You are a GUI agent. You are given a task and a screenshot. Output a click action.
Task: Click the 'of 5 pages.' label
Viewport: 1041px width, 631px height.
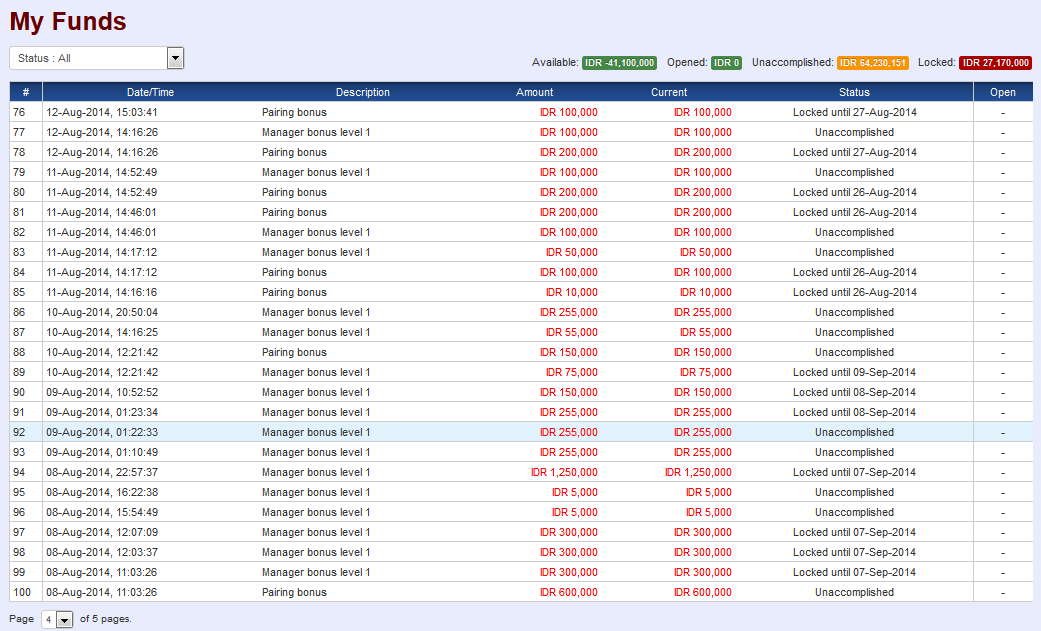point(106,618)
